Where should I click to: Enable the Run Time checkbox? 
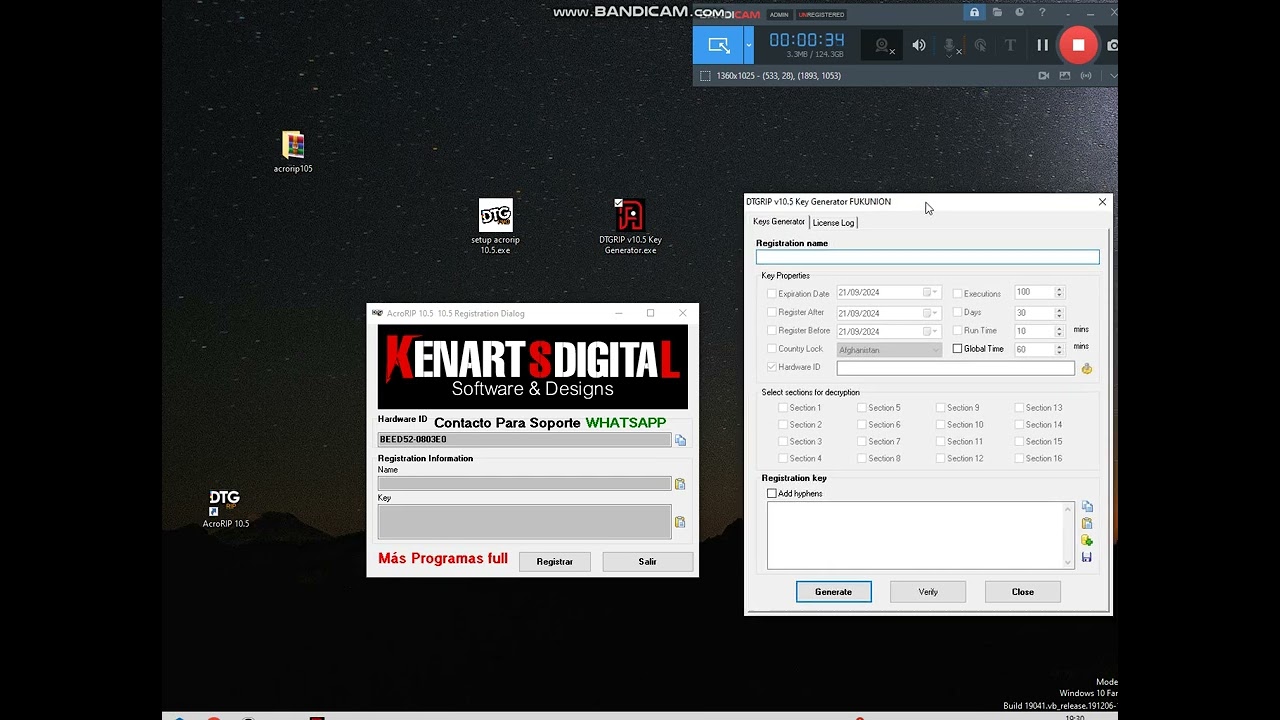957,331
